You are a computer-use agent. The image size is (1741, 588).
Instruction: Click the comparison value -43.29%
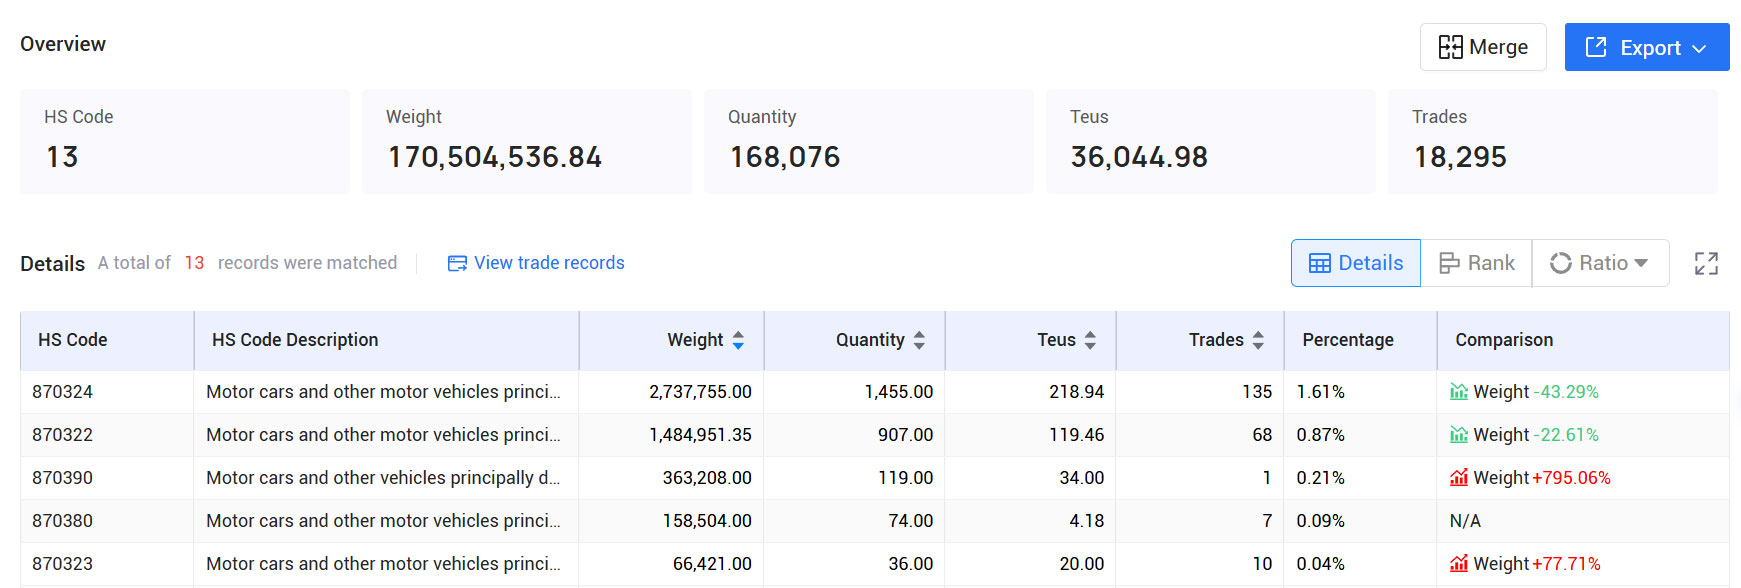(1566, 392)
